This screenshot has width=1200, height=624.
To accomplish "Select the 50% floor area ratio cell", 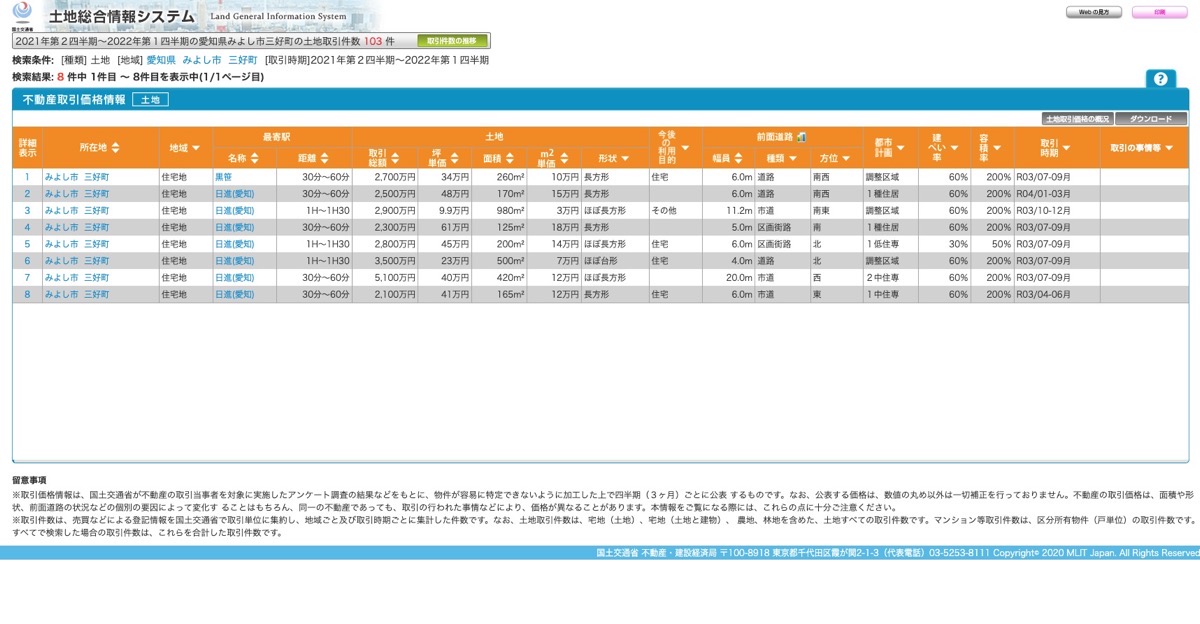I will [x=992, y=244].
